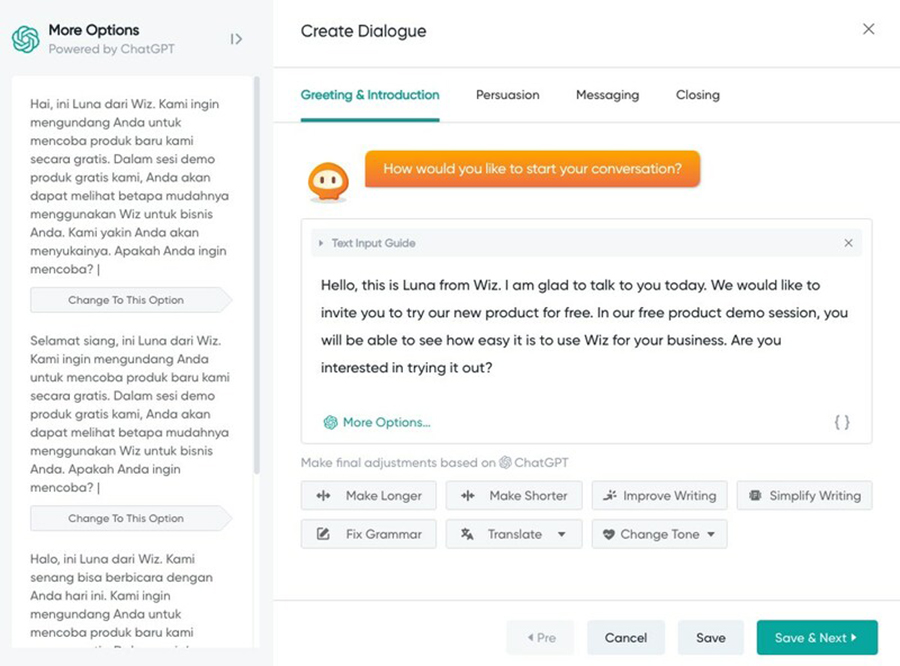The image size is (900, 666).
Task: Click inside the greeting text input area
Action: (x=585, y=327)
